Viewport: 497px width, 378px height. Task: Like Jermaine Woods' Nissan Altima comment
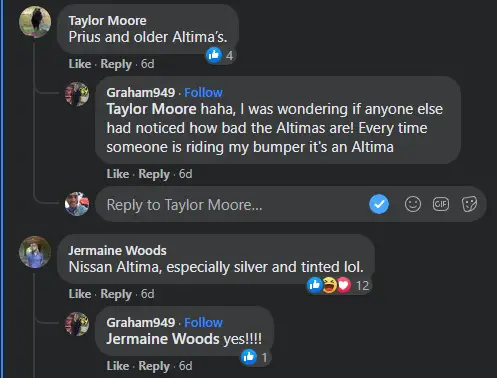coord(80,294)
